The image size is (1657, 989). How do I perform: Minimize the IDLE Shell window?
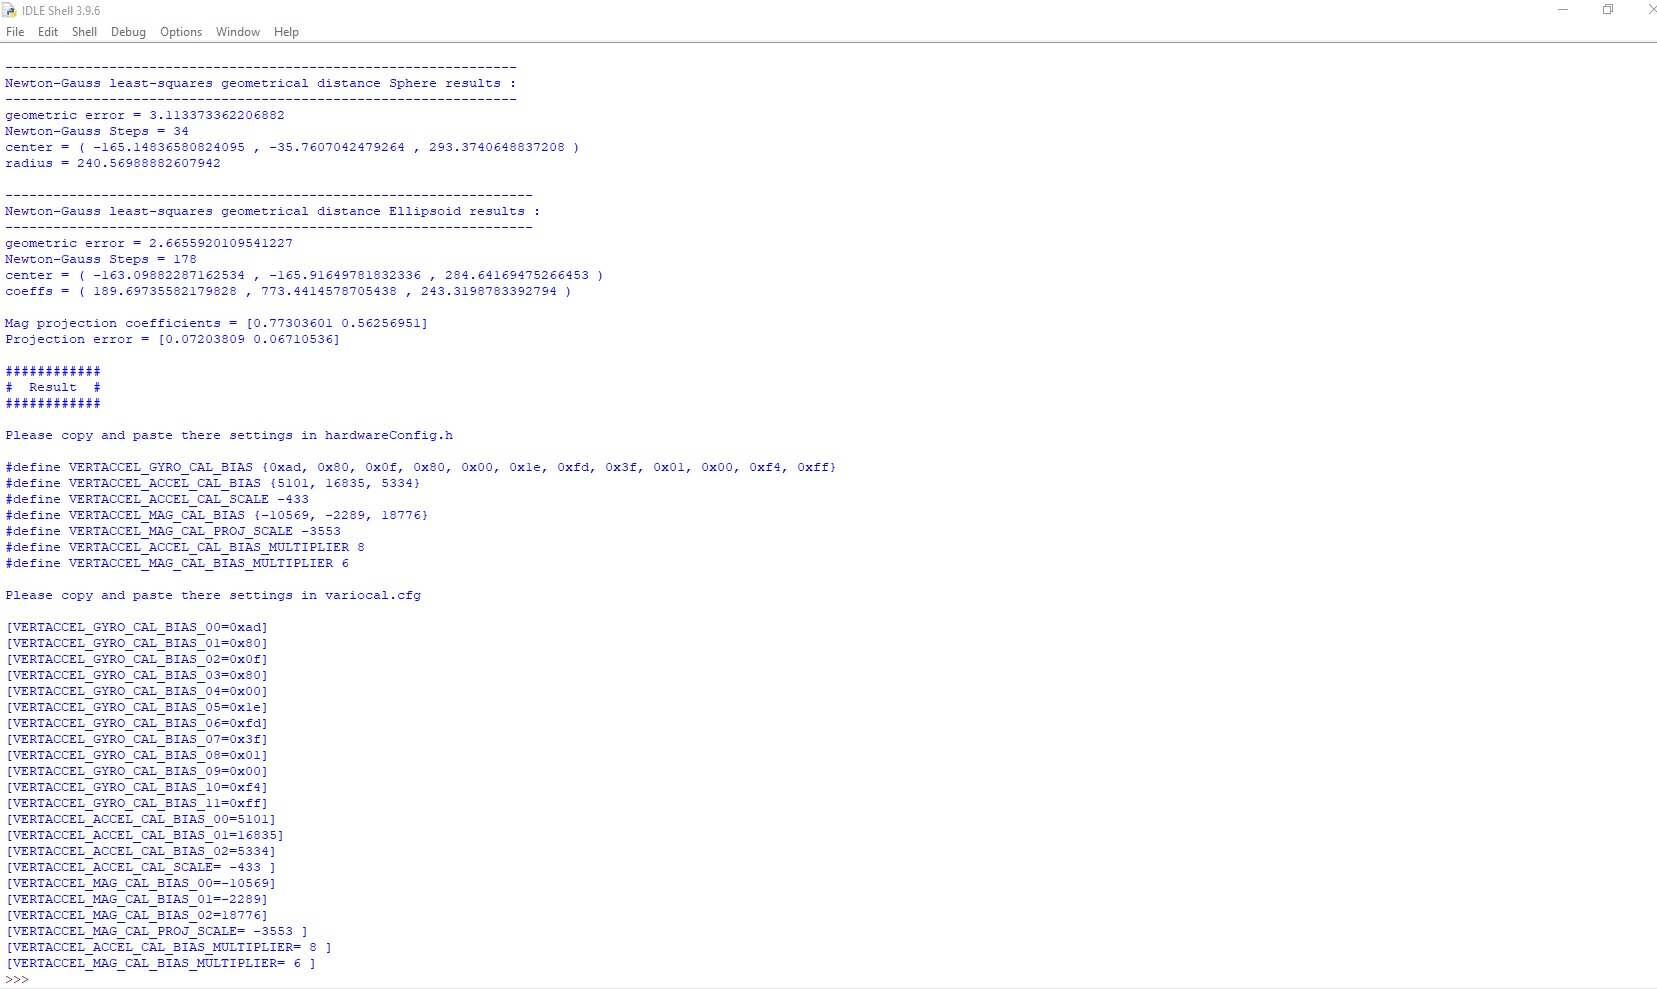pos(1563,10)
